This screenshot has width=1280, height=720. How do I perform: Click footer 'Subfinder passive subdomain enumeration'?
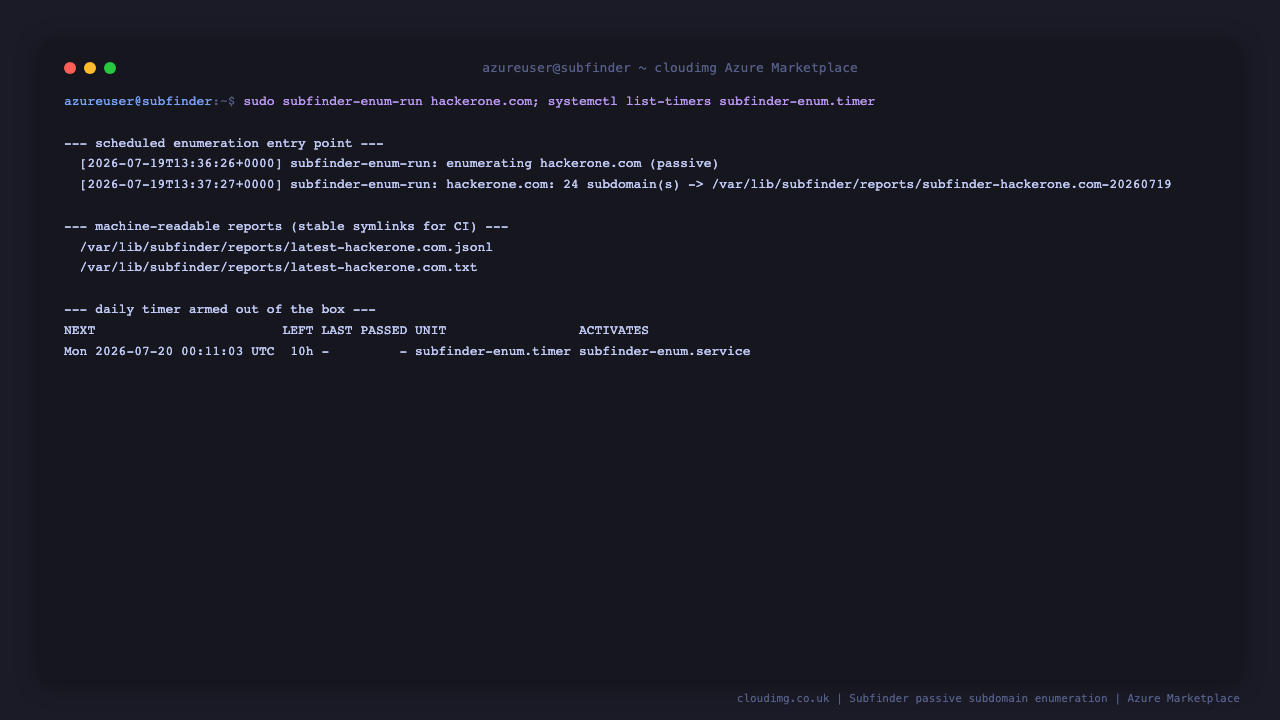[x=978, y=698]
